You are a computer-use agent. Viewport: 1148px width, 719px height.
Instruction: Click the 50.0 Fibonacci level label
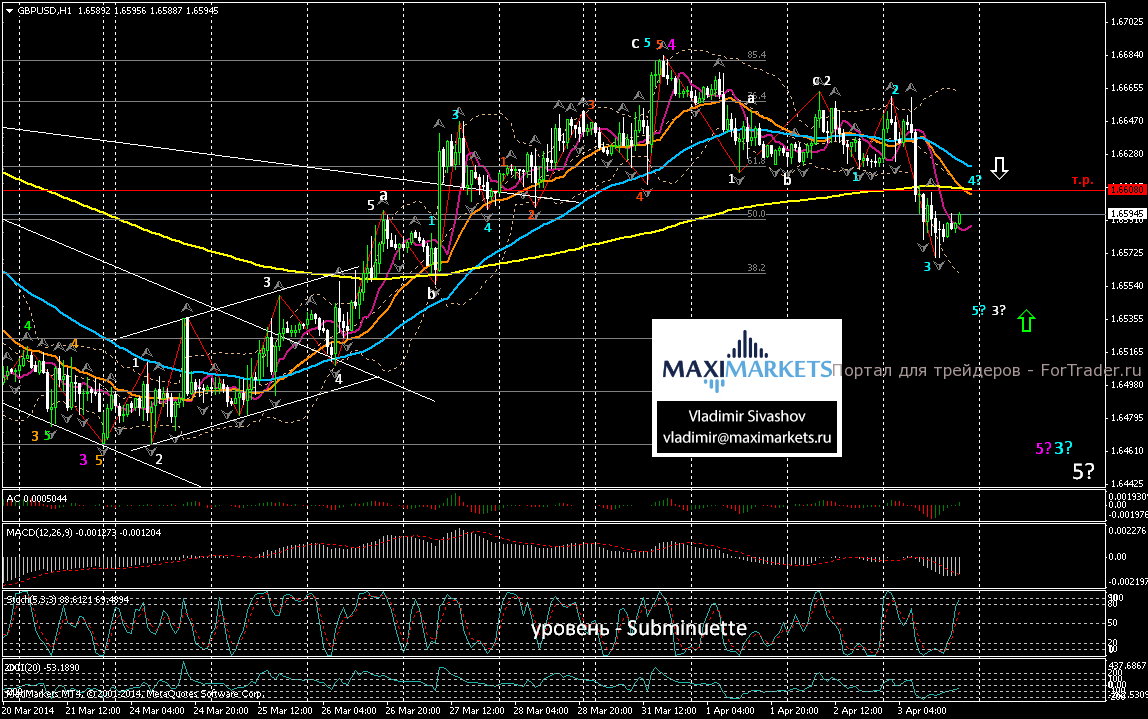tap(757, 214)
